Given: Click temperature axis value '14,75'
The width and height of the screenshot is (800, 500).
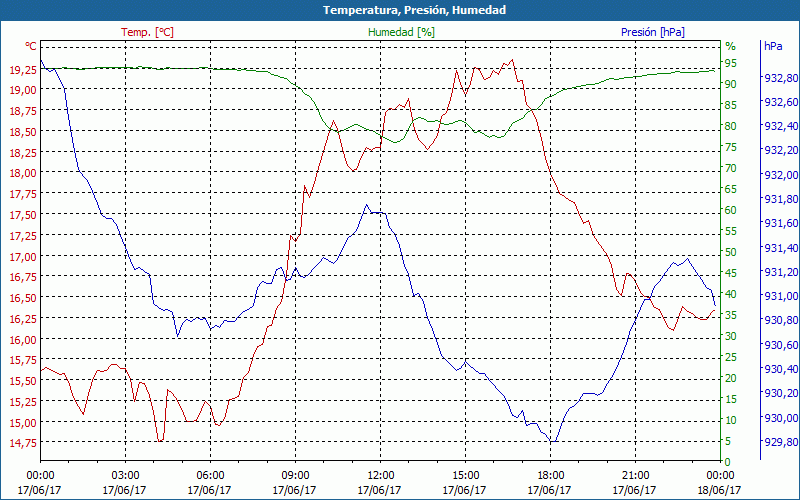Looking at the screenshot, I should click(23, 443).
